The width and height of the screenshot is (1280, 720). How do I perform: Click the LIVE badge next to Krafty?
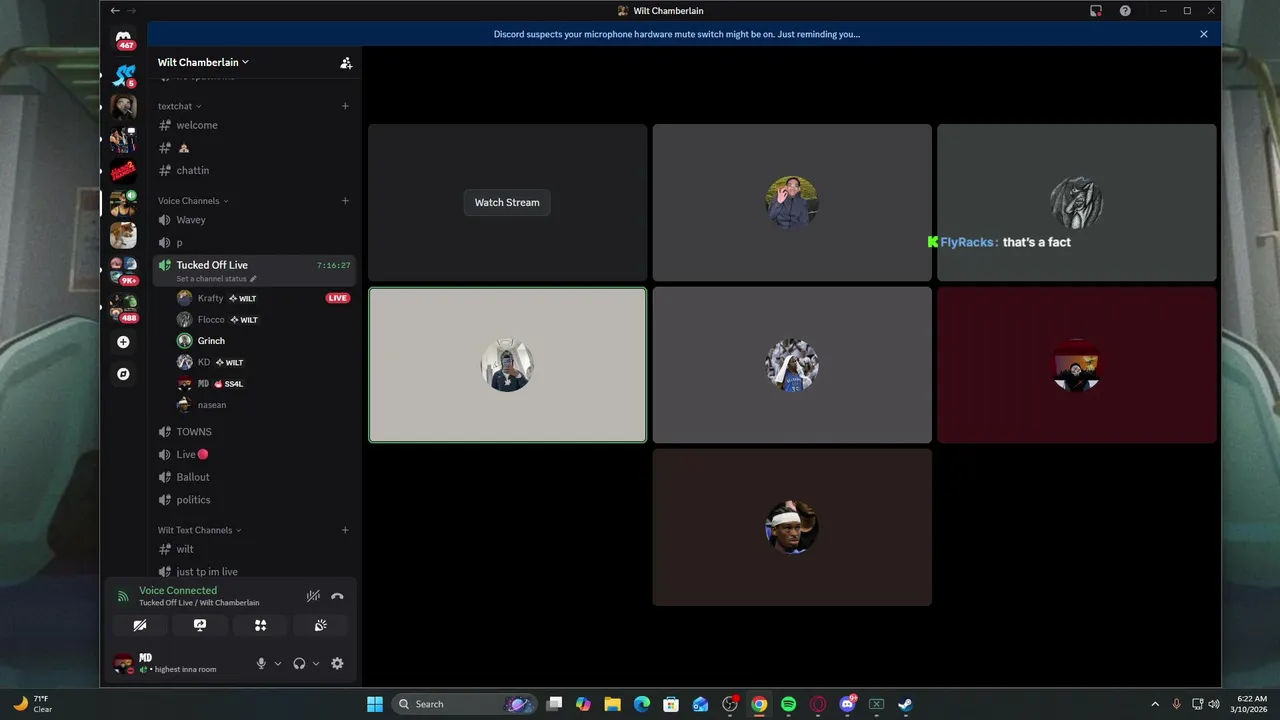coord(338,298)
